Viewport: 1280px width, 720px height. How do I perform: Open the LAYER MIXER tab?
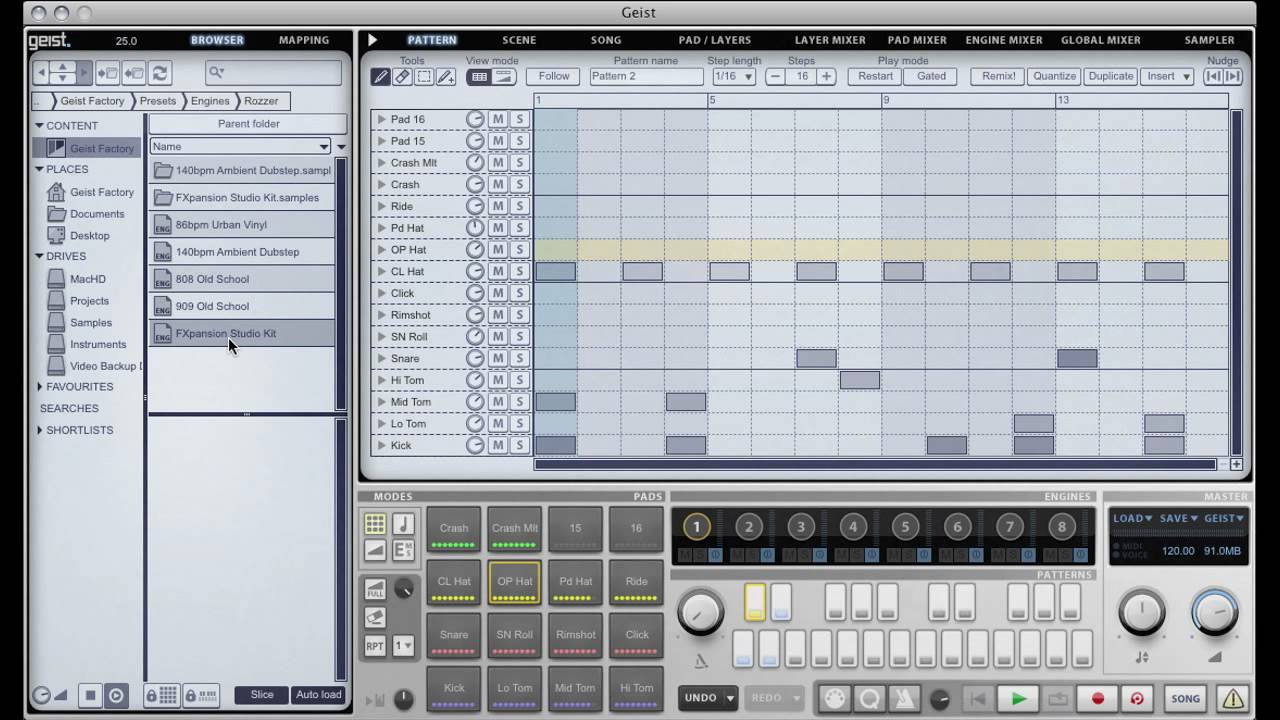point(830,40)
